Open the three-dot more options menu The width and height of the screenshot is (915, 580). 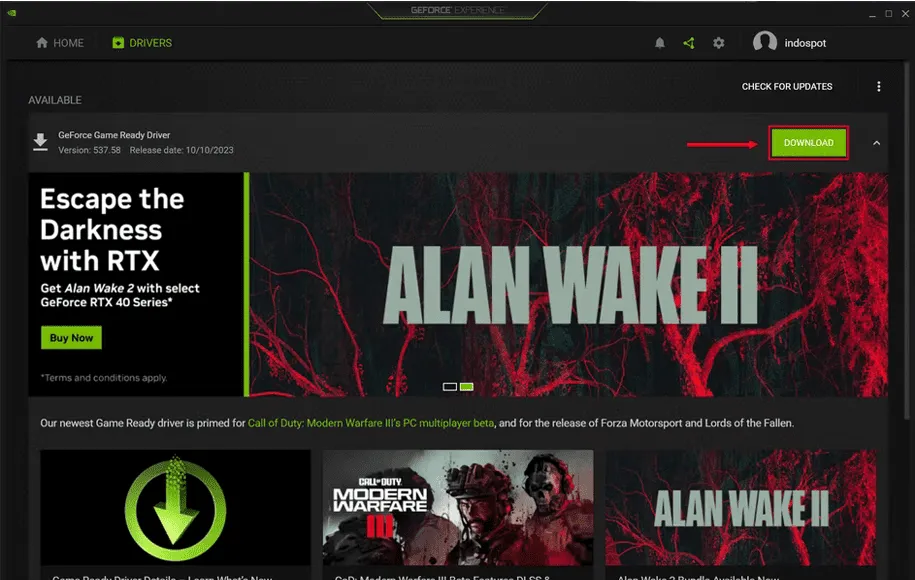pyautogui.click(x=879, y=87)
